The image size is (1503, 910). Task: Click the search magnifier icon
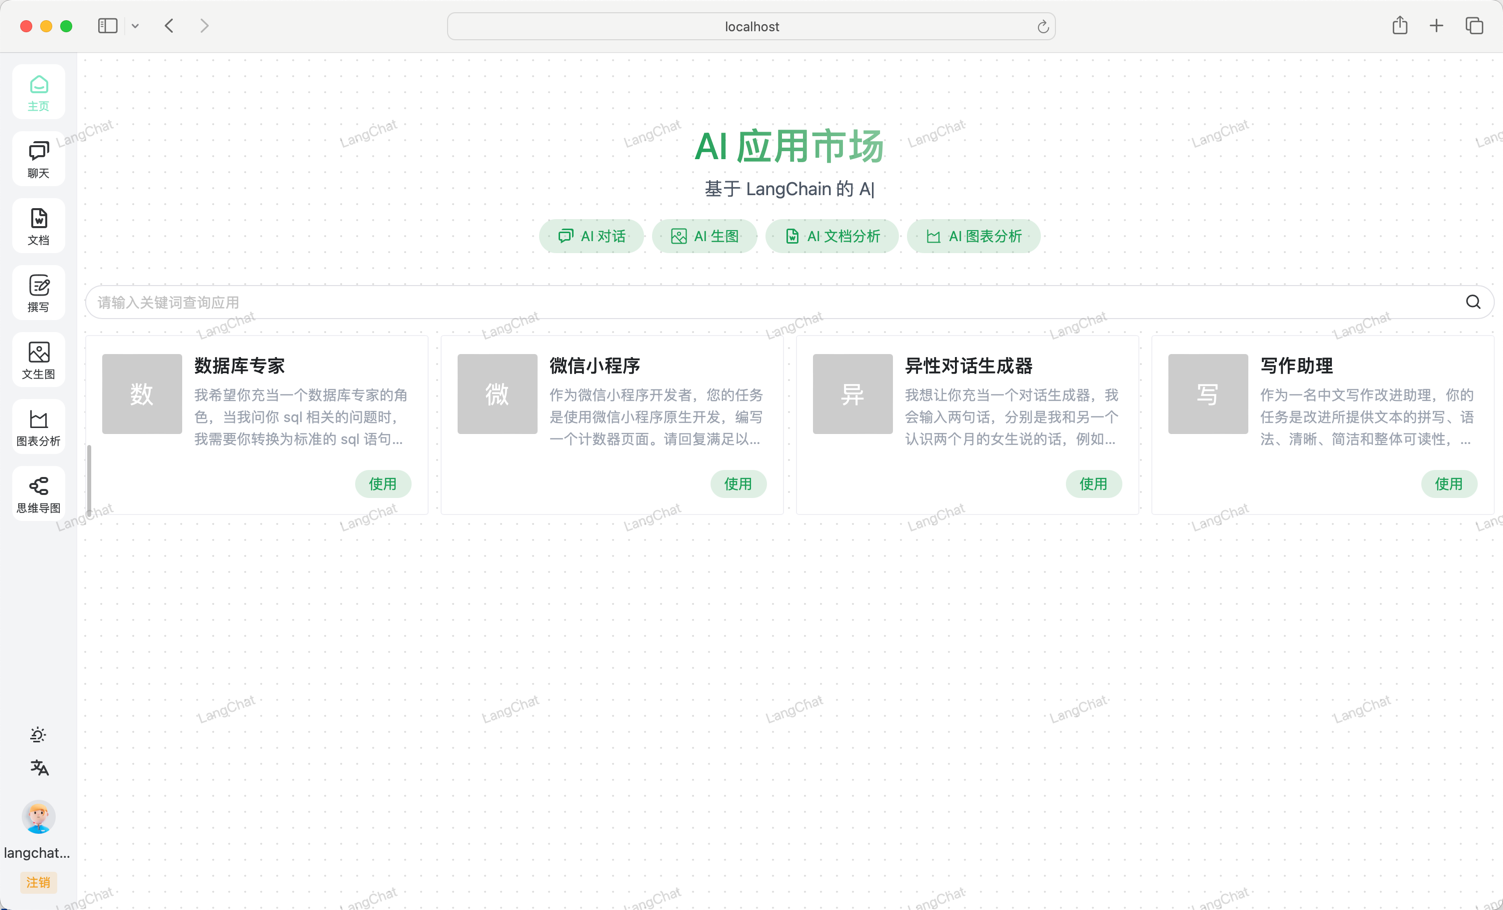tap(1472, 302)
